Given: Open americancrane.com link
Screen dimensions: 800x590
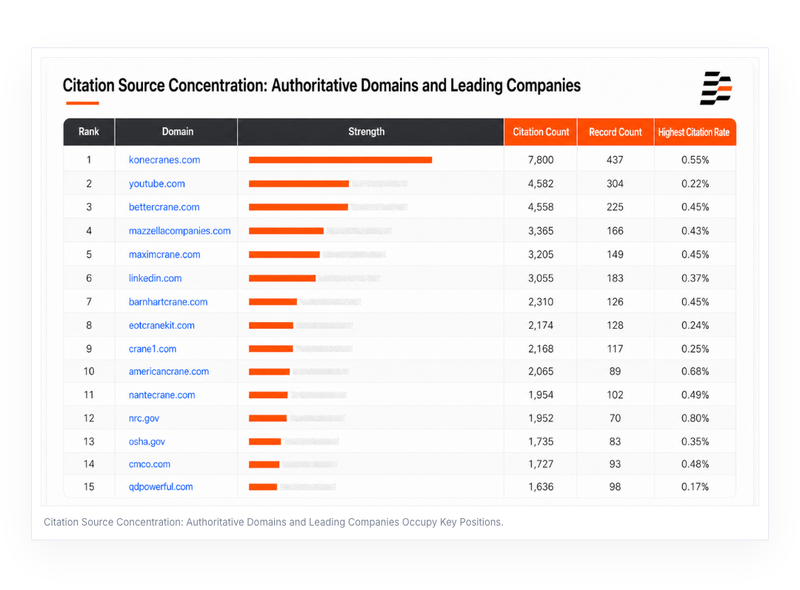Looking at the screenshot, I should (168, 371).
